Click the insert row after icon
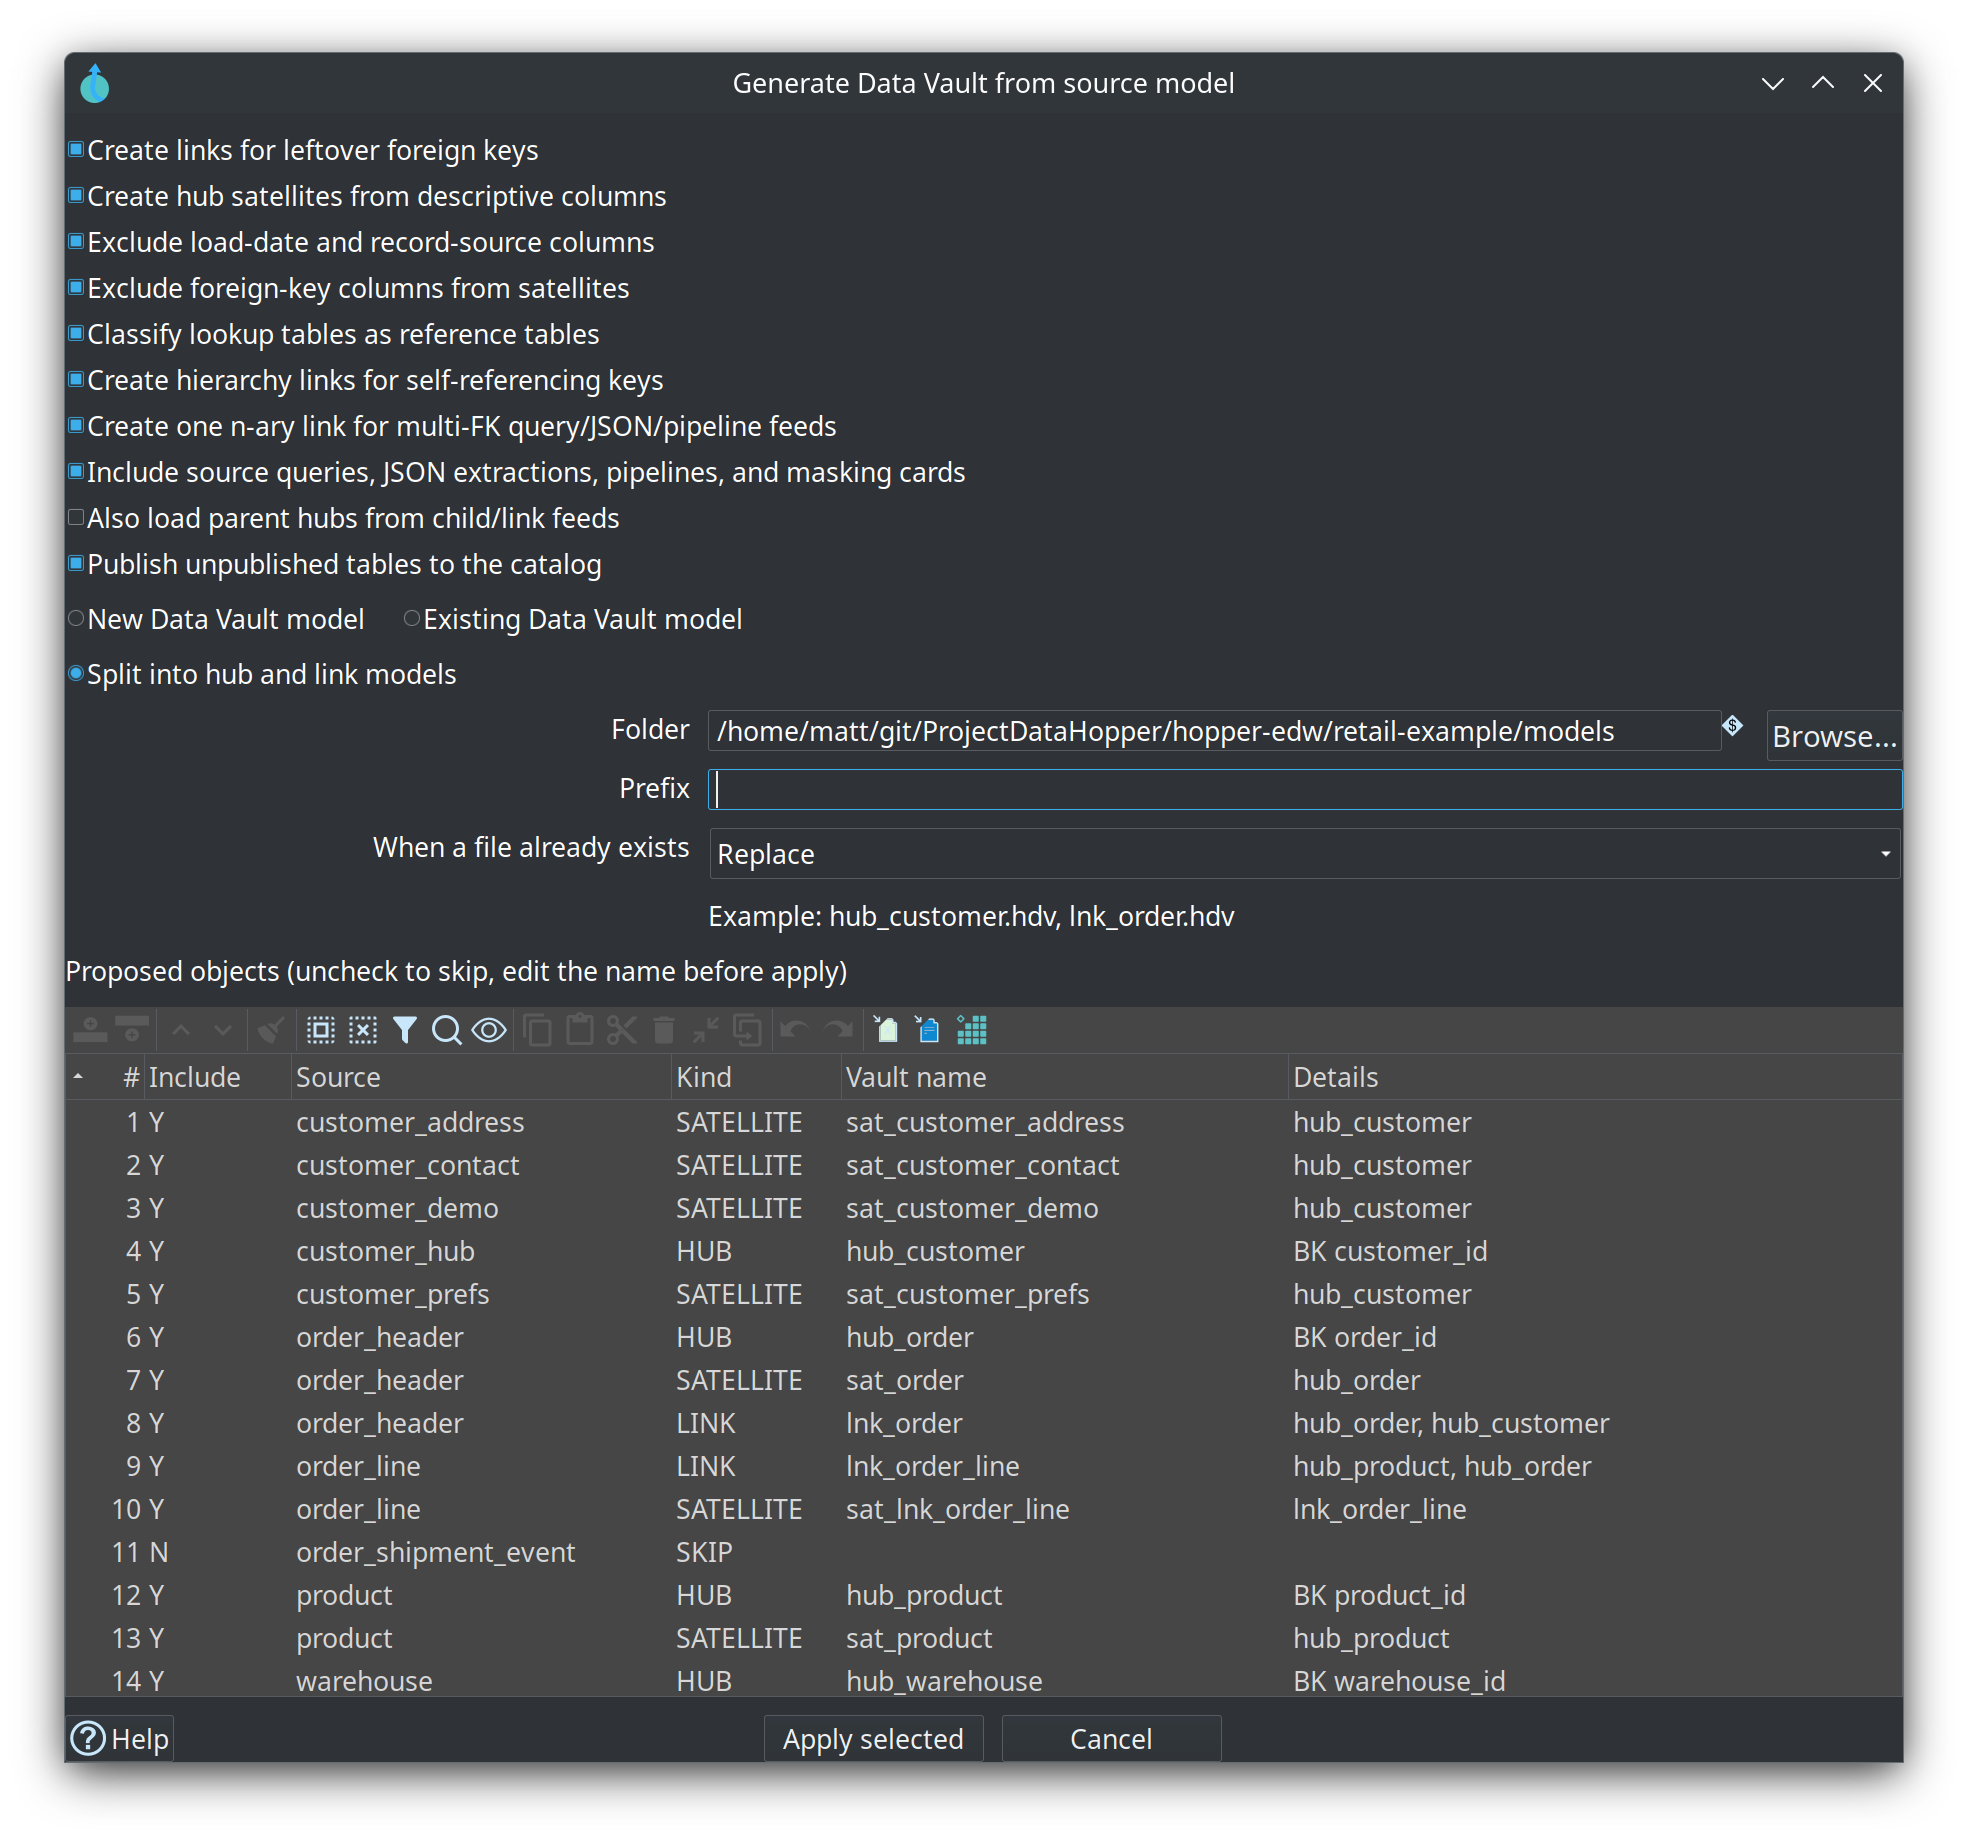The image size is (1968, 1839). coord(132,1030)
